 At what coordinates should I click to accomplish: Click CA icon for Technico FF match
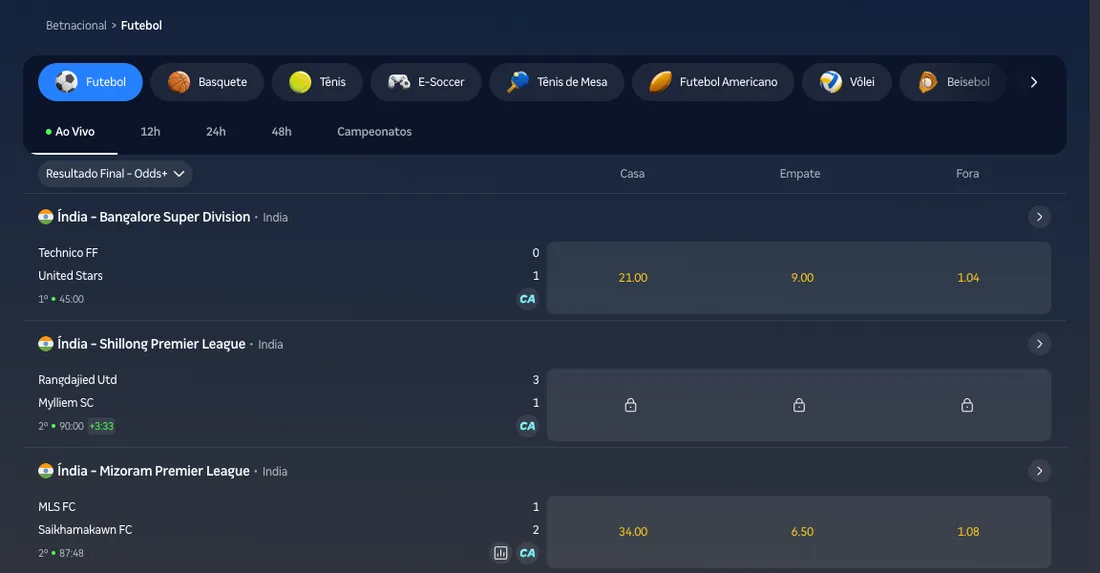[x=527, y=299]
